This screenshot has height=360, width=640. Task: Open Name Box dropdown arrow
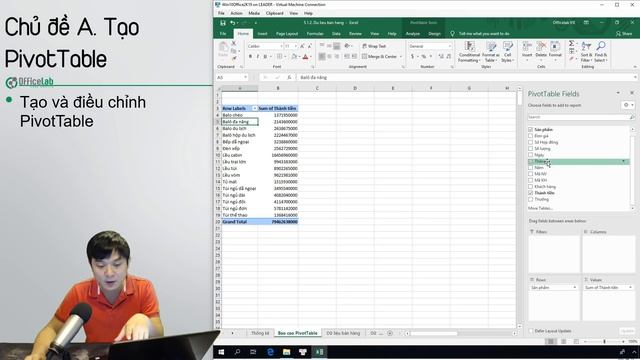245,78
